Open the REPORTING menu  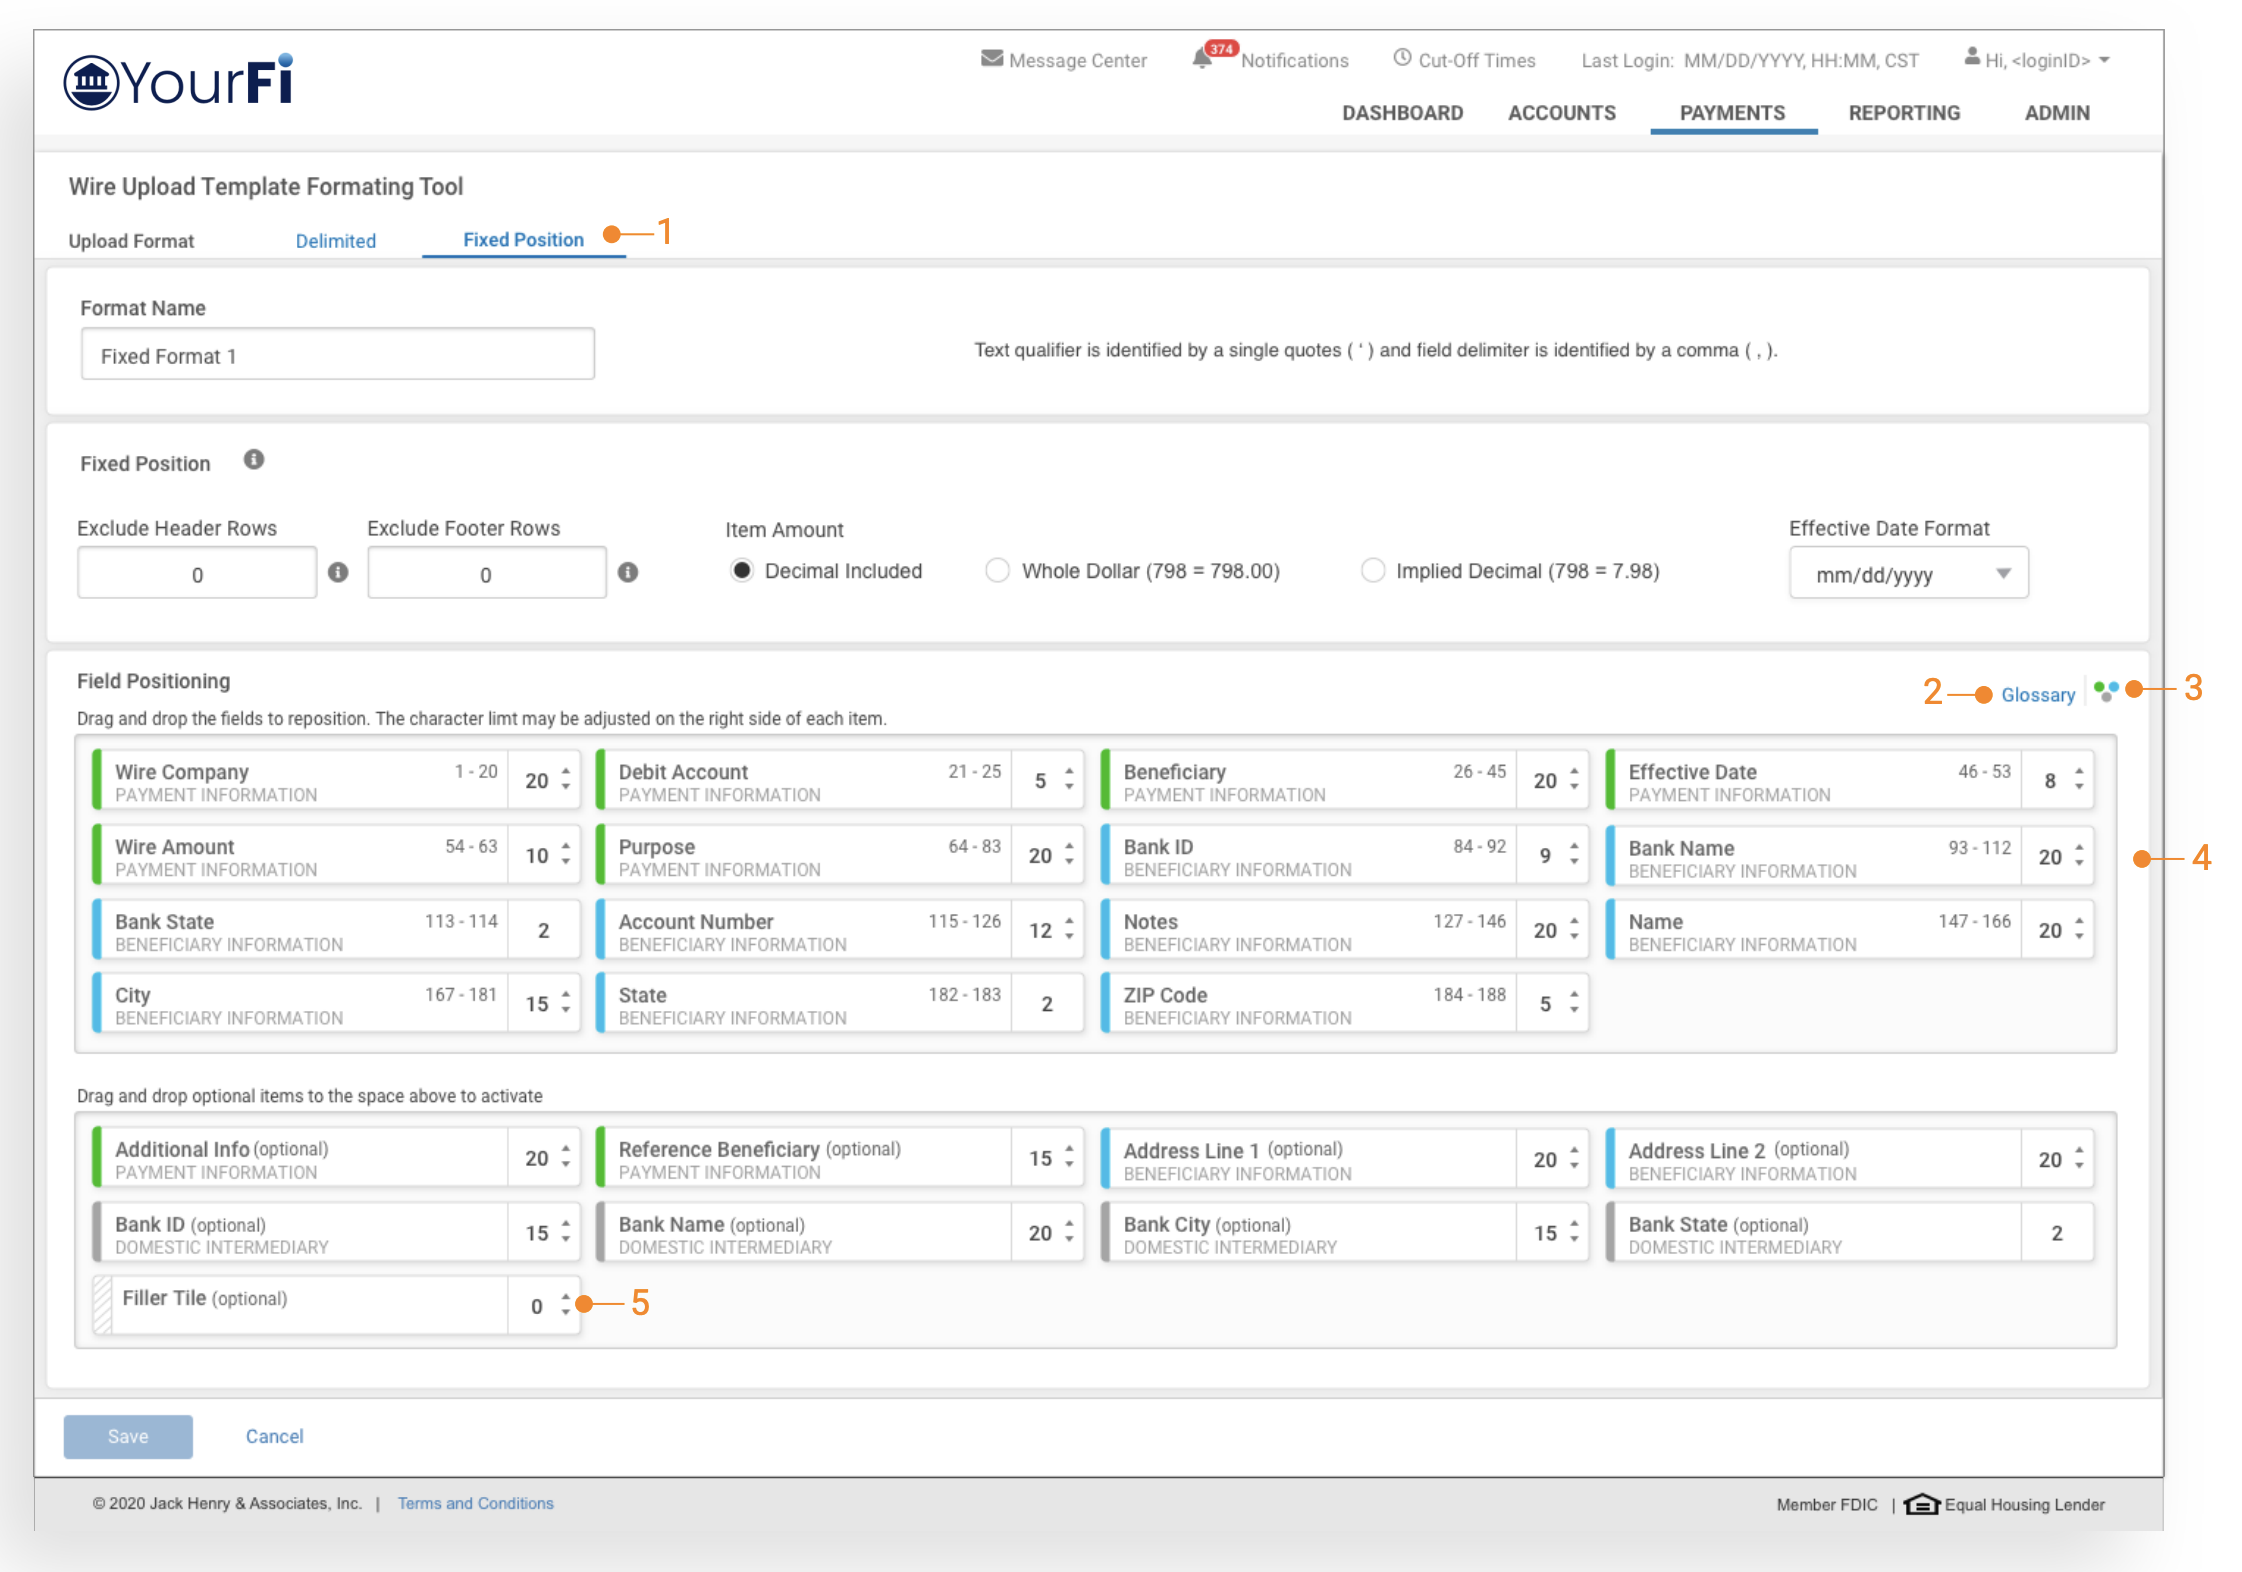coord(1903,113)
